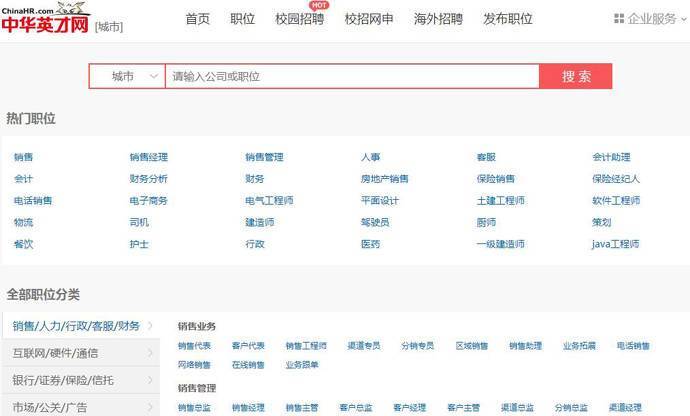Click 电子商务 in hot positions
Screen dimensions: 690x416
[149, 201]
